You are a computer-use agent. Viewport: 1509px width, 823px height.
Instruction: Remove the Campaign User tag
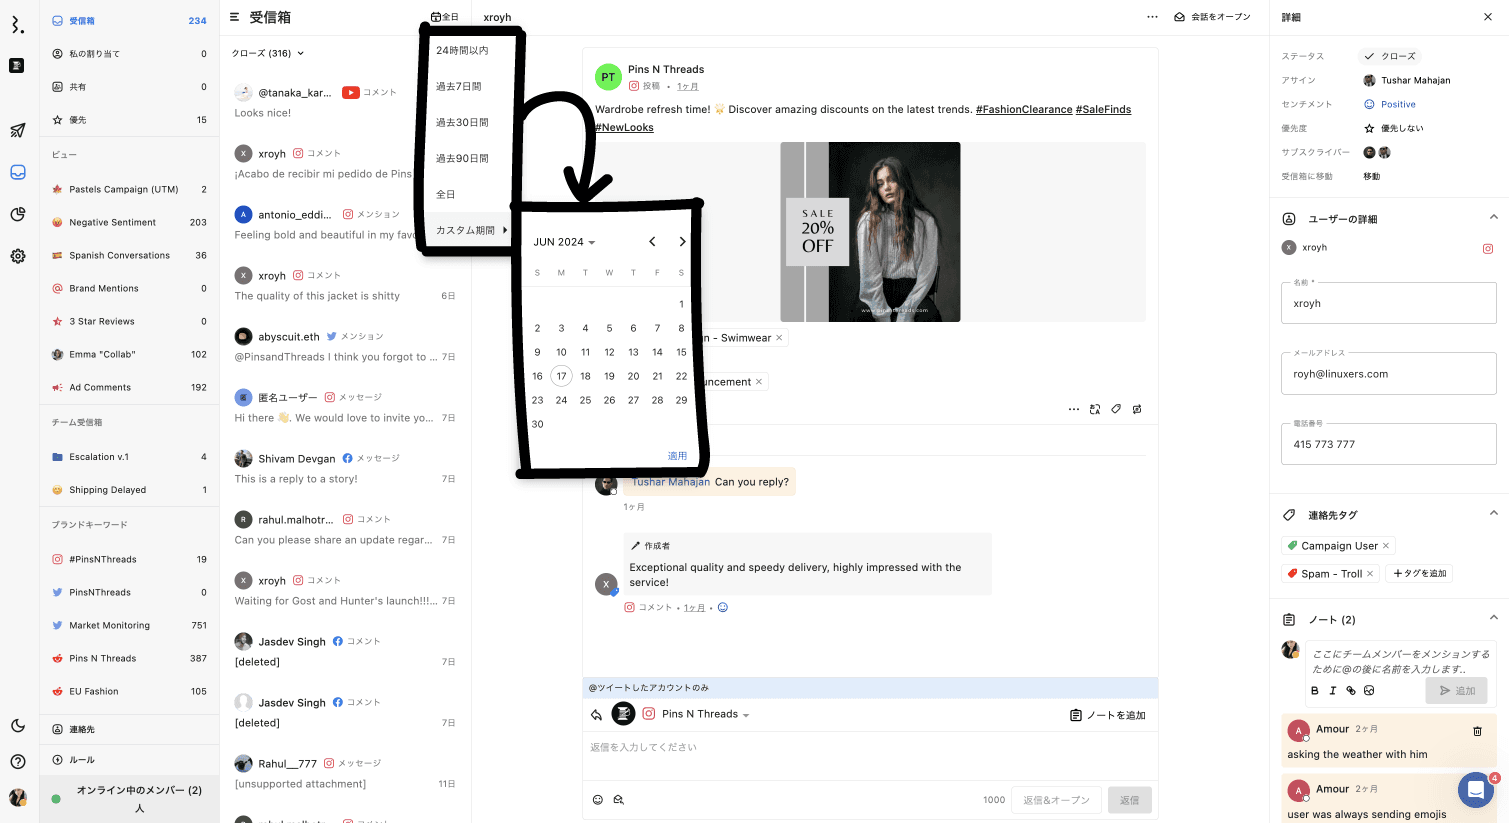click(1386, 546)
